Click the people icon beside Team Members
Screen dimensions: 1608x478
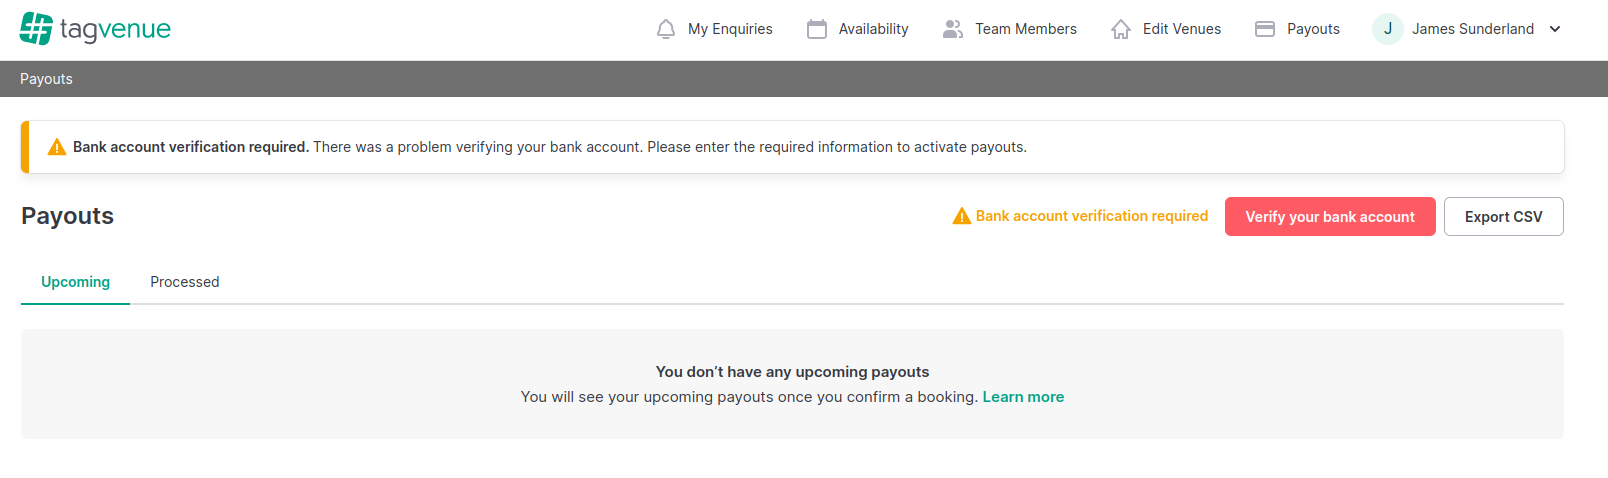coord(953,29)
